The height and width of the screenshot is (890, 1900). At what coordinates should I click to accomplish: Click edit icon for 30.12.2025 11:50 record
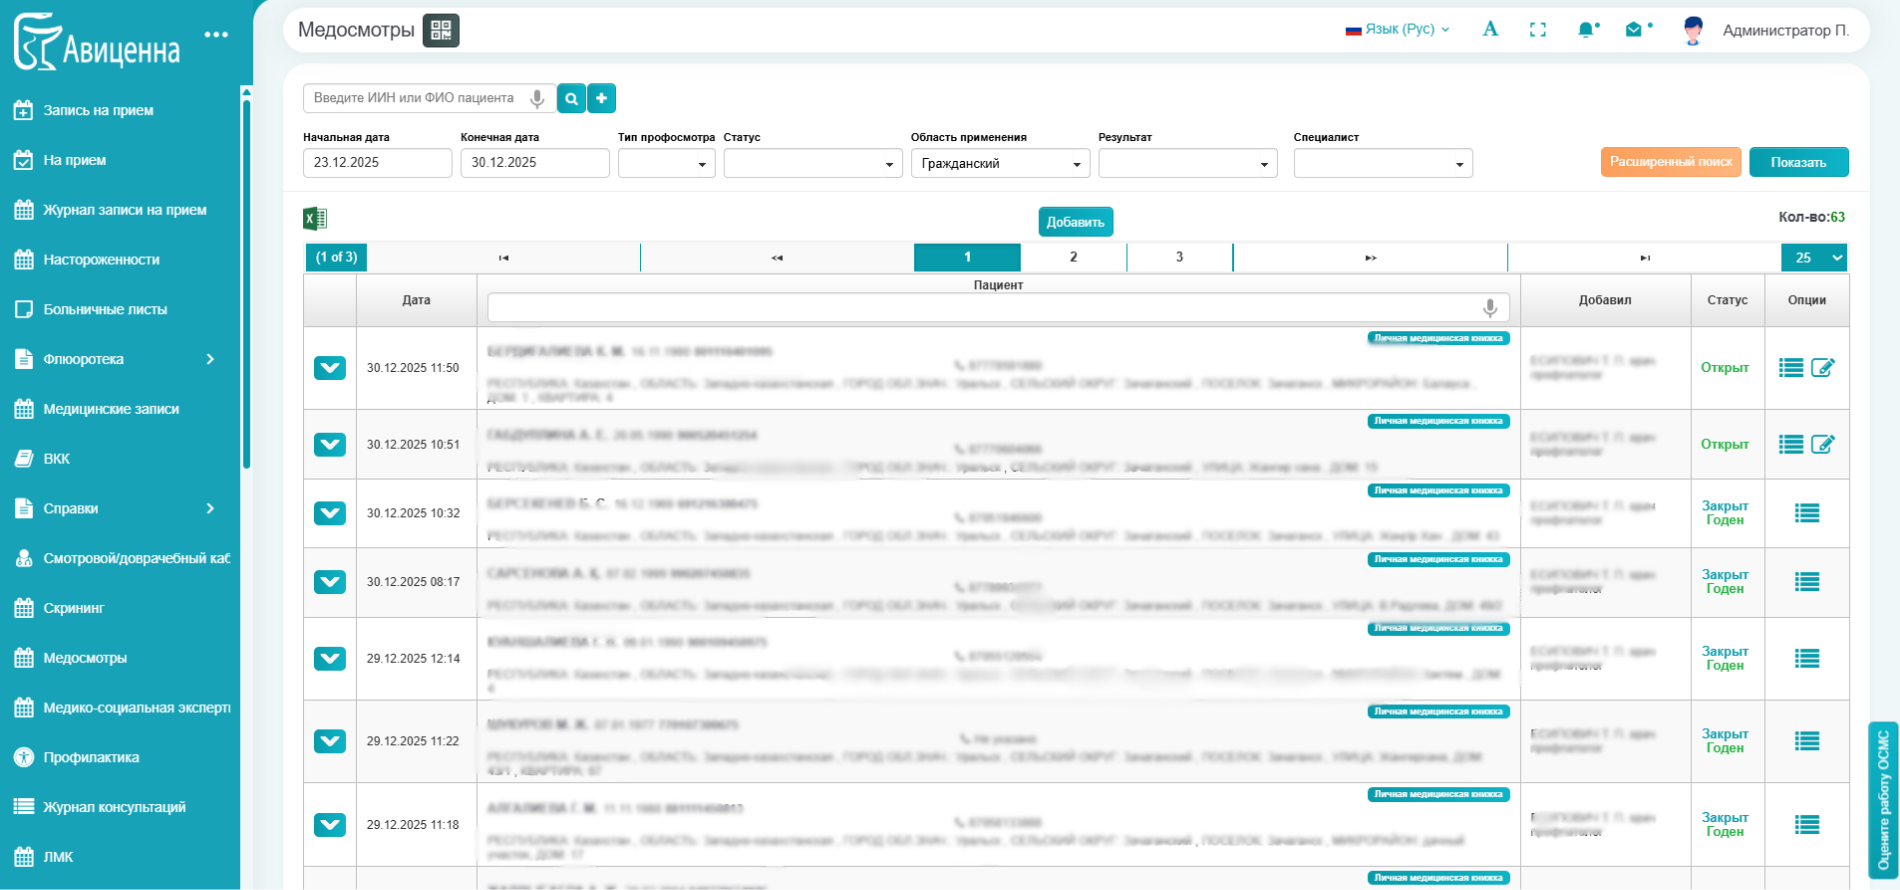pos(1822,368)
